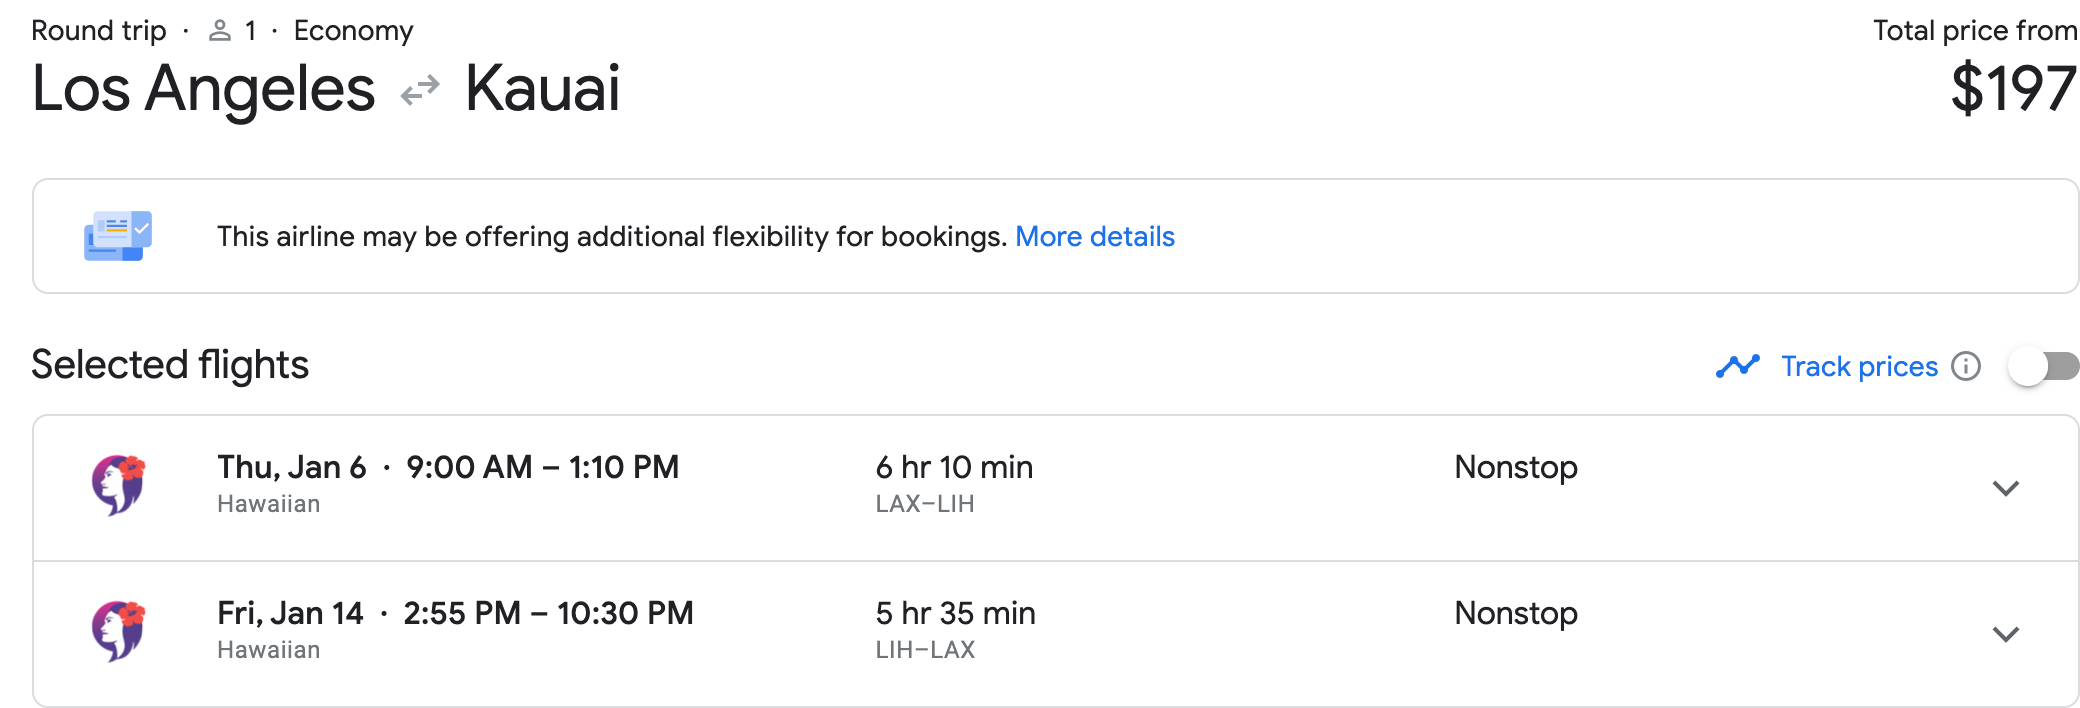Click the Economy class label
This screenshot has width=2080, height=708.
tap(353, 31)
